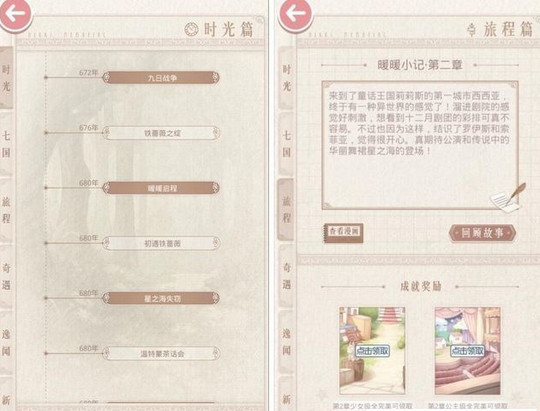540x411 pixels.
Task: Click the quill and paper note icon
Action: click(x=508, y=198)
